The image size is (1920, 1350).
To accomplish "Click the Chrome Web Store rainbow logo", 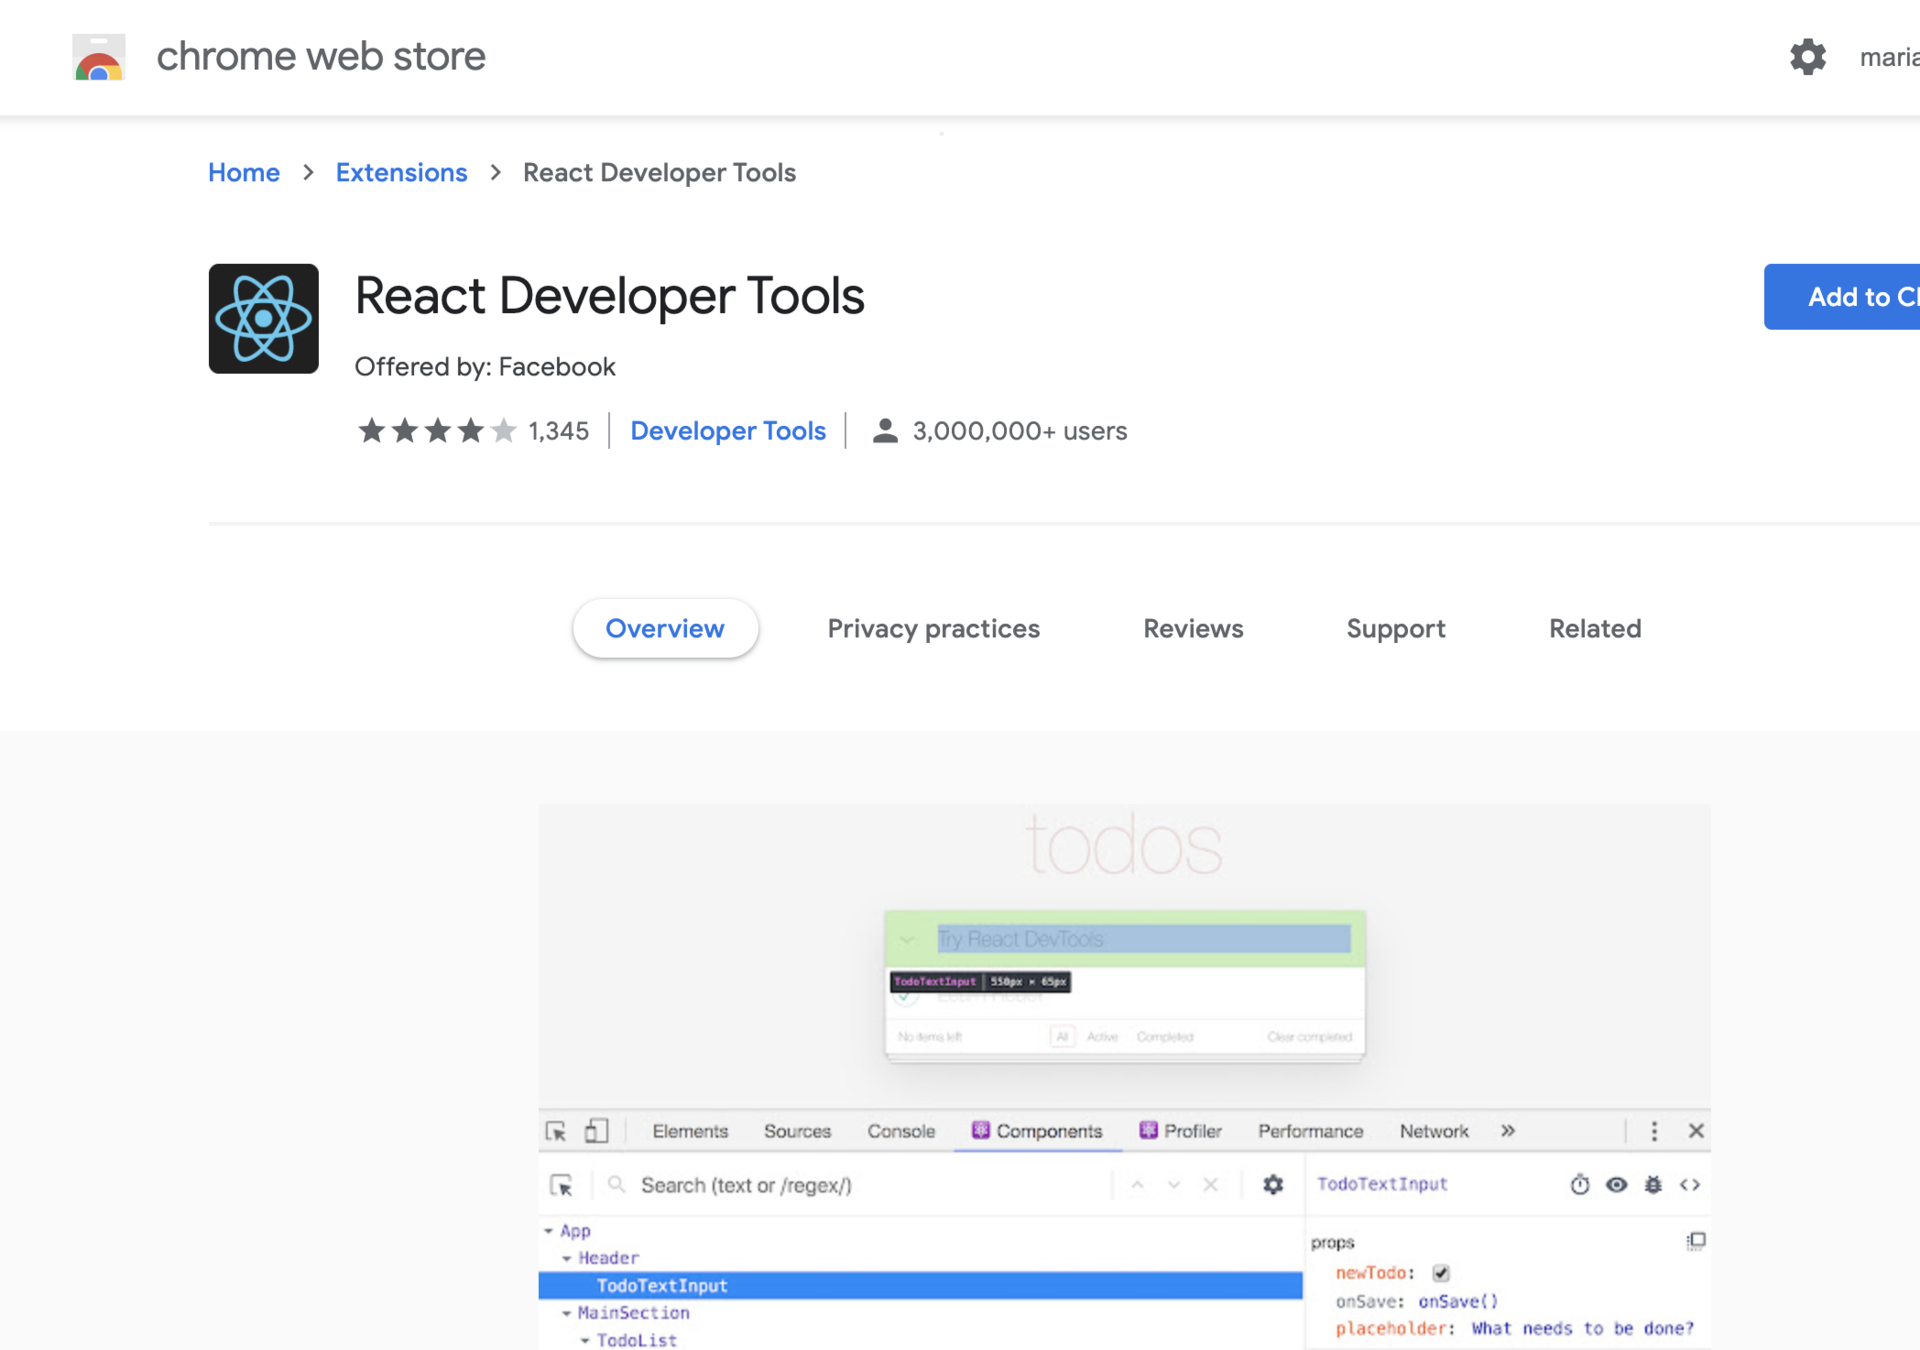I will pyautogui.click(x=98, y=57).
